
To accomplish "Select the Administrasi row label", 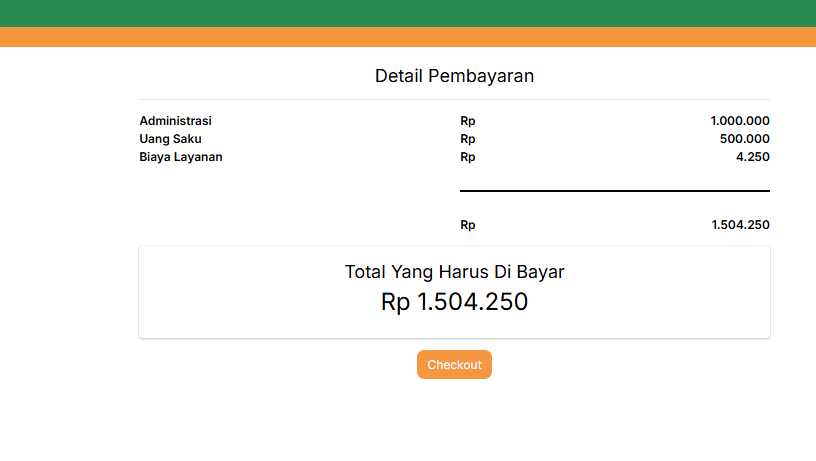I will tap(176, 121).
